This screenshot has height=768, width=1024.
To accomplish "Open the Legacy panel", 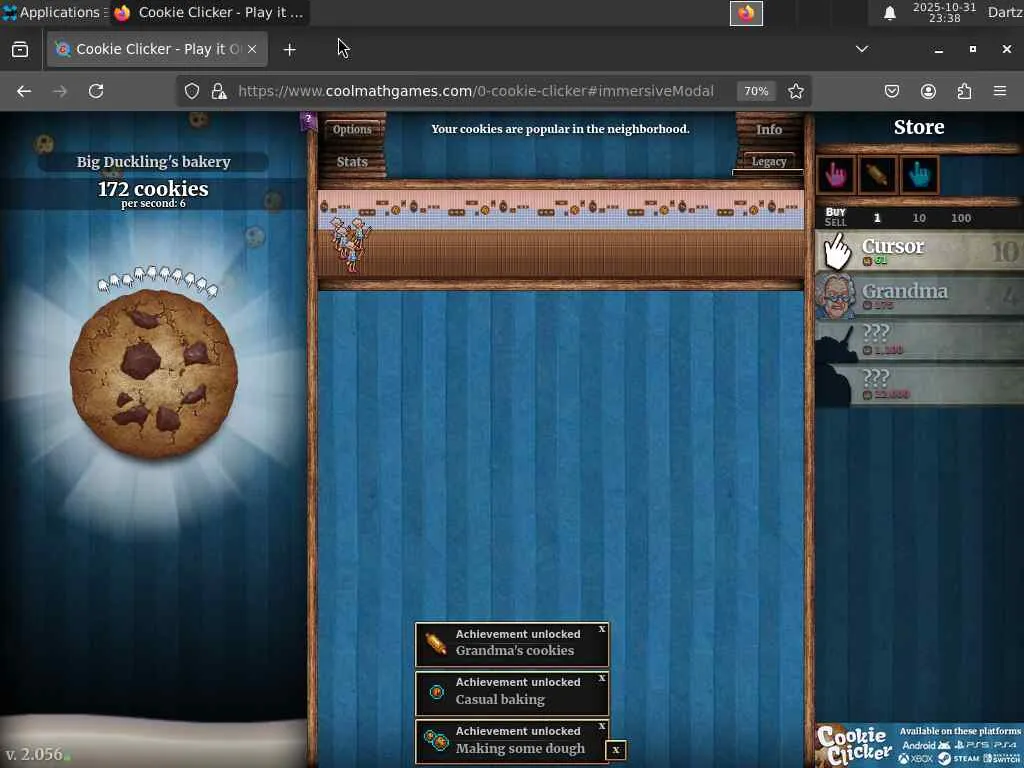I will [769, 161].
